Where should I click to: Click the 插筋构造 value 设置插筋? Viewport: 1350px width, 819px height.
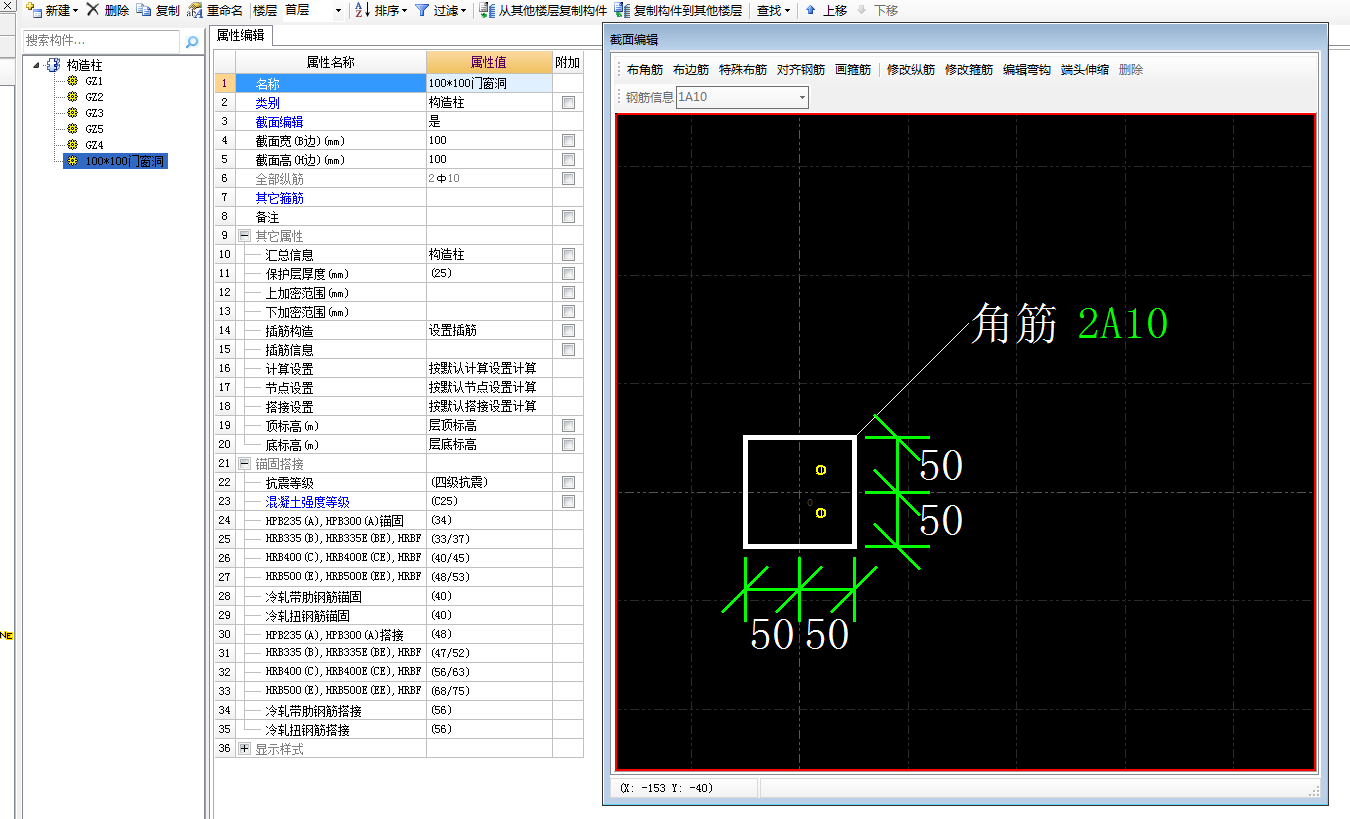coord(489,331)
